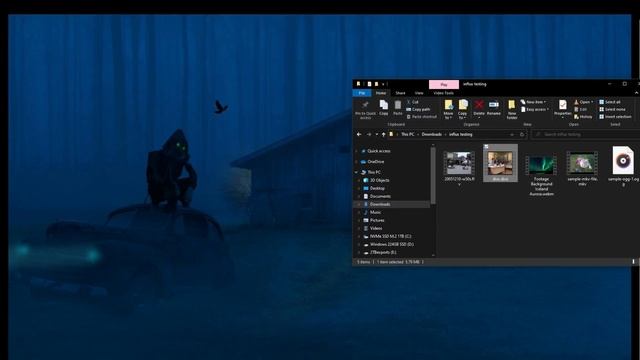This screenshot has width=640, height=360.
Task: Refresh the folder via address bar button
Action: coord(522,134)
